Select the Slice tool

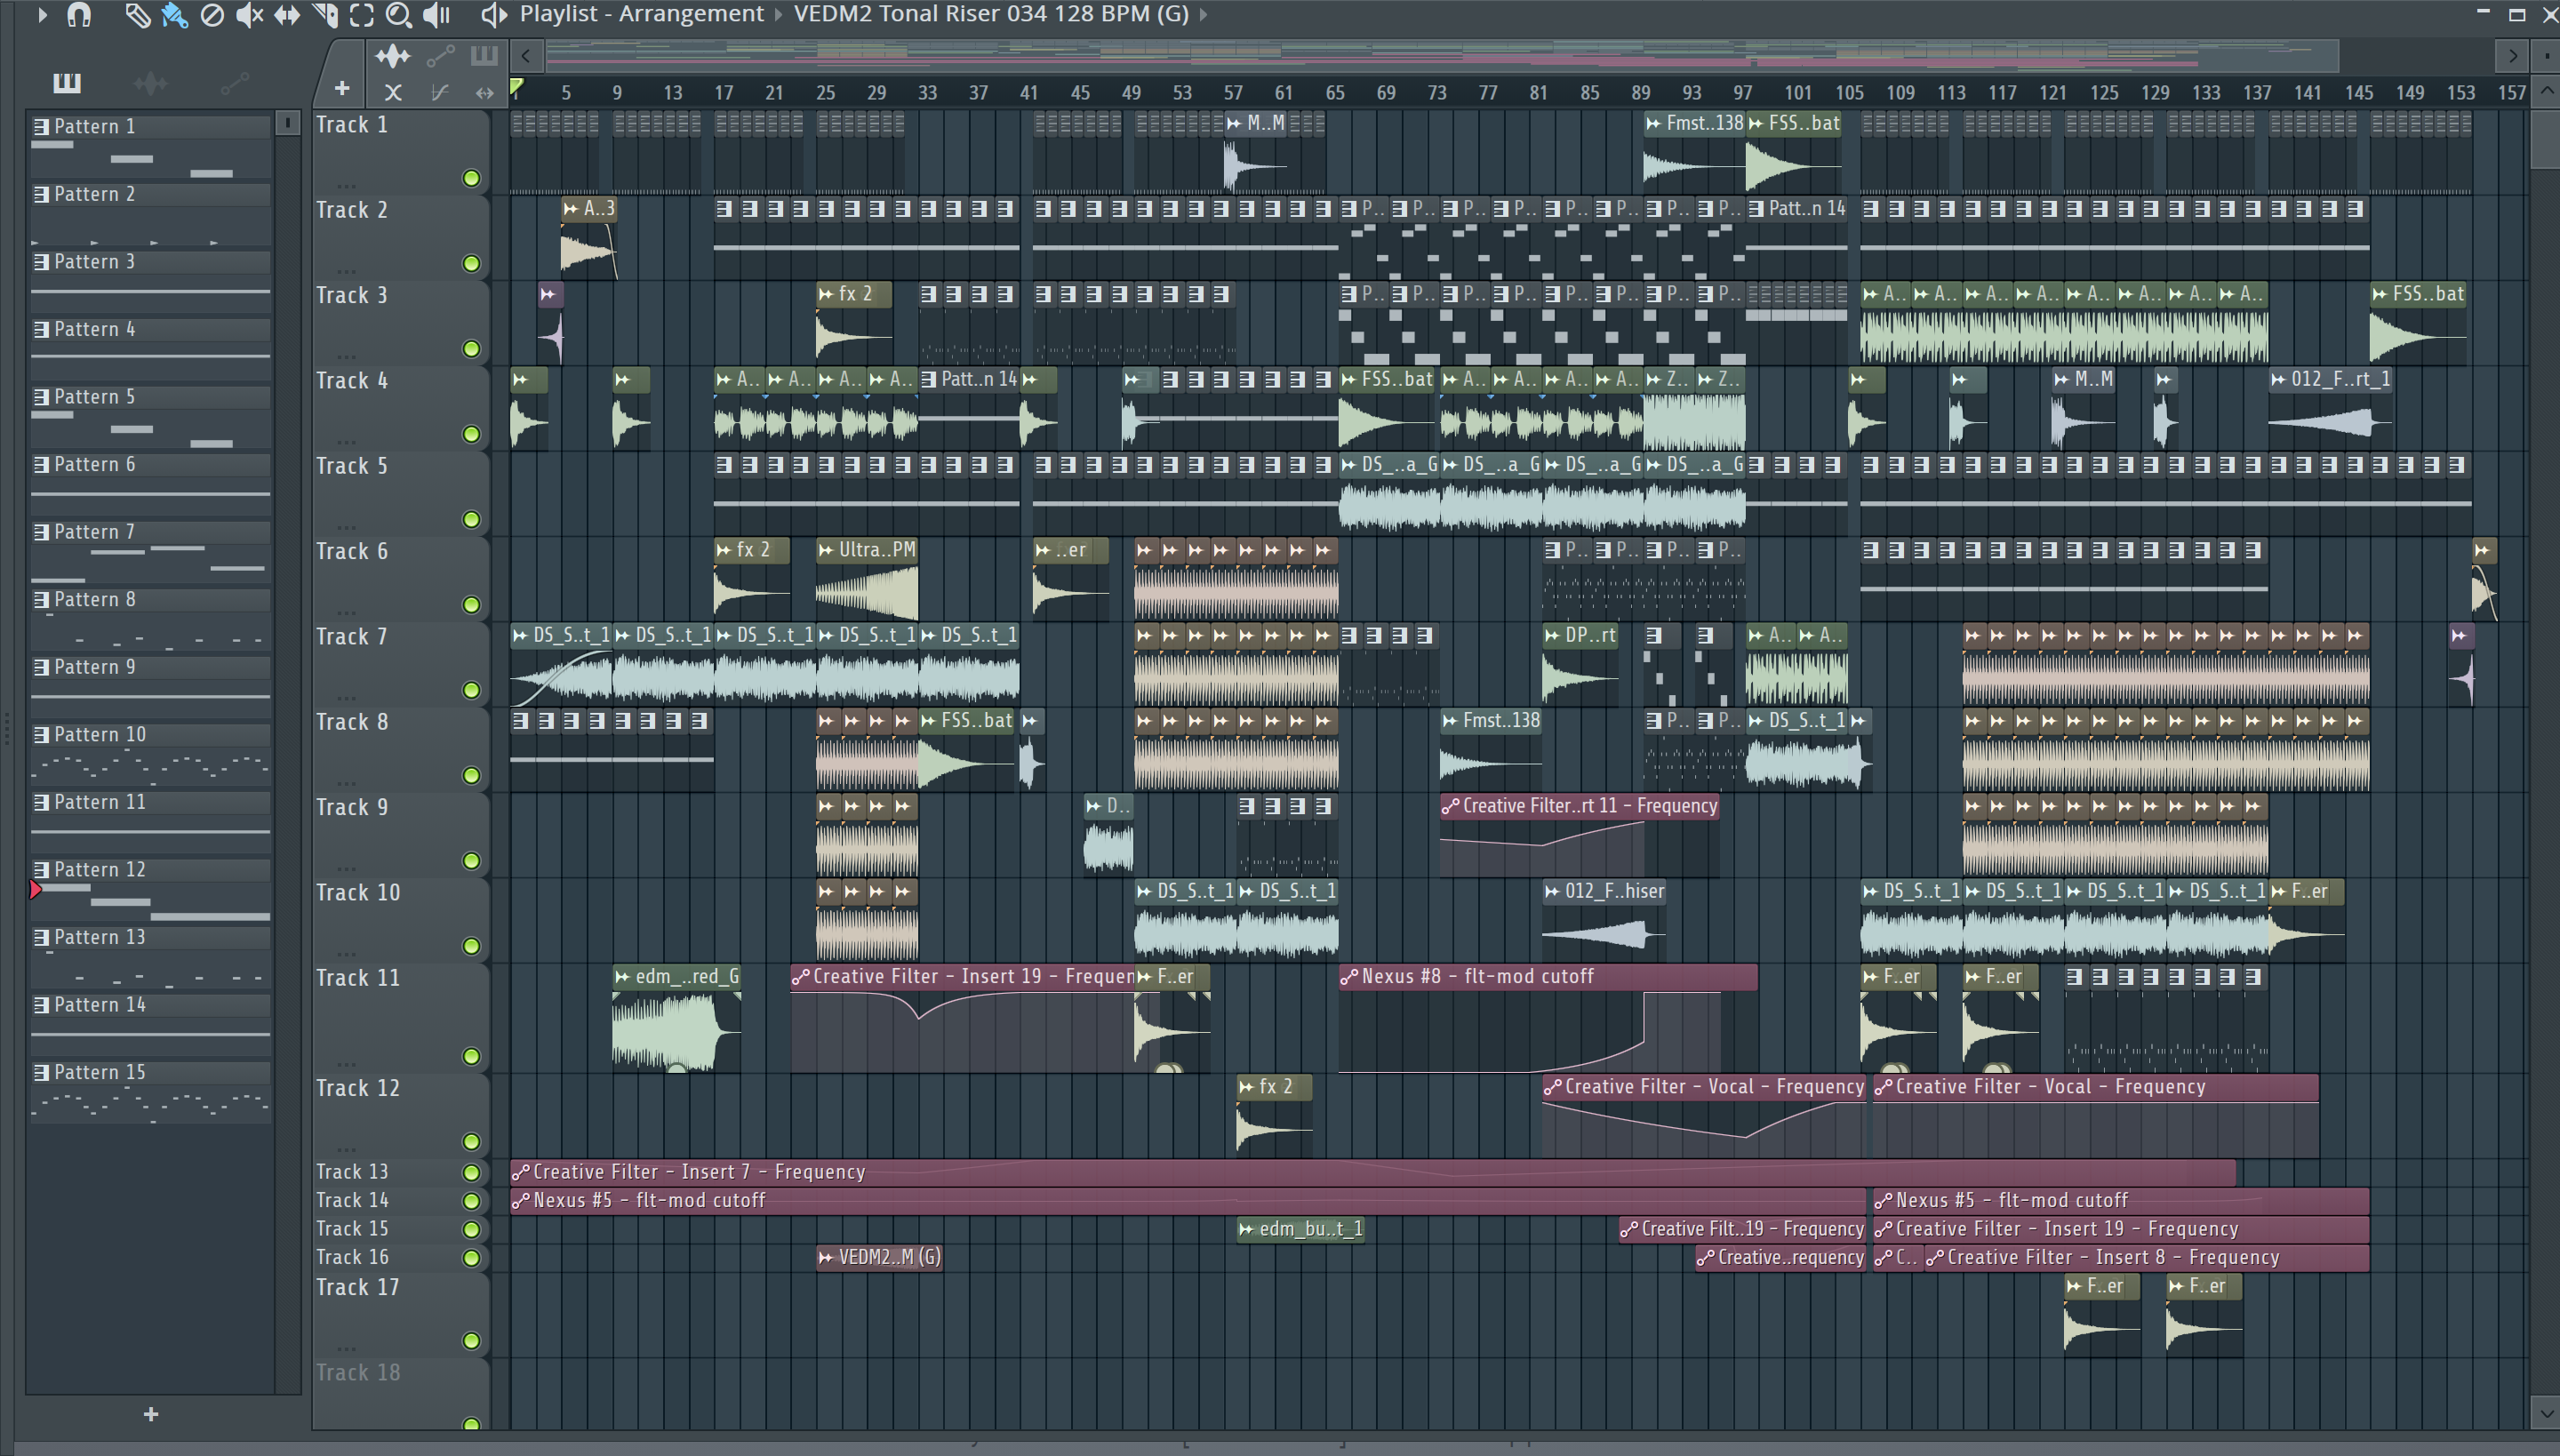point(325,15)
